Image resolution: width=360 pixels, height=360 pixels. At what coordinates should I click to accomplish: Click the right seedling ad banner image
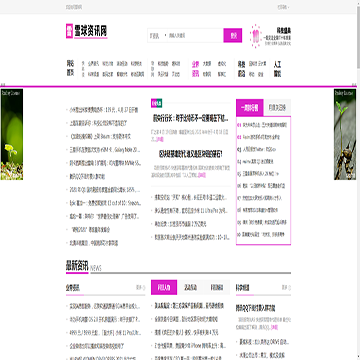[345, 134]
